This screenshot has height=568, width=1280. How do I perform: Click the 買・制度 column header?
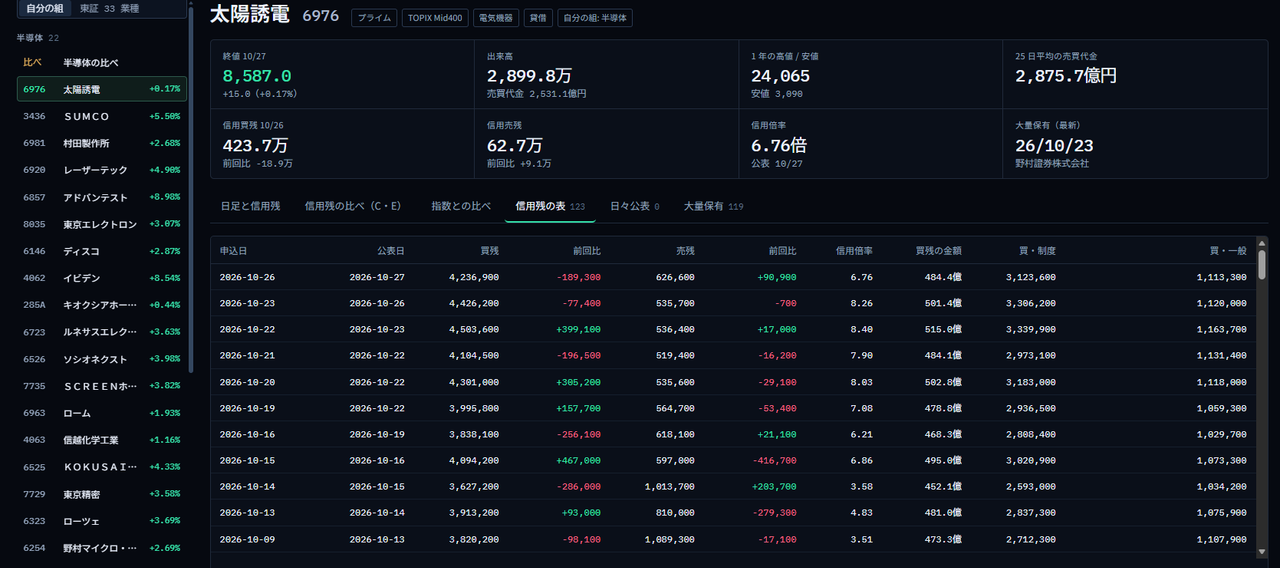point(1037,250)
